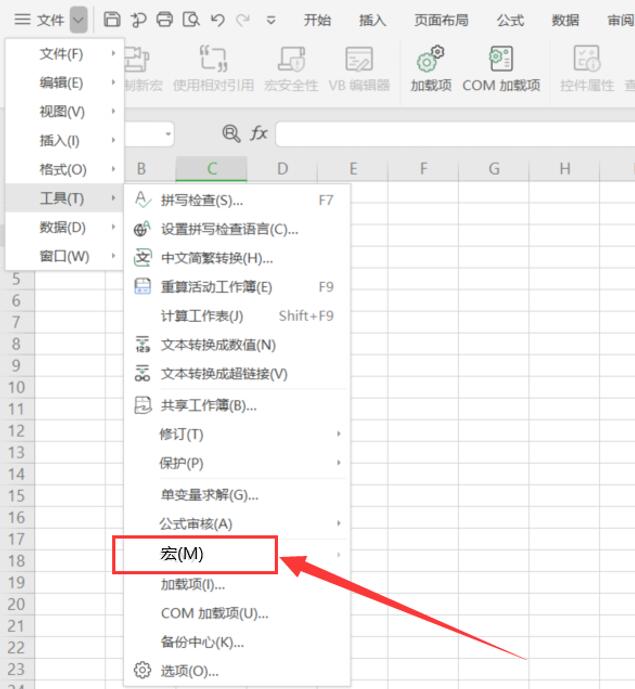Click inside the formula bar input
The height and width of the screenshot is (689, 635).
click(455, 134)
